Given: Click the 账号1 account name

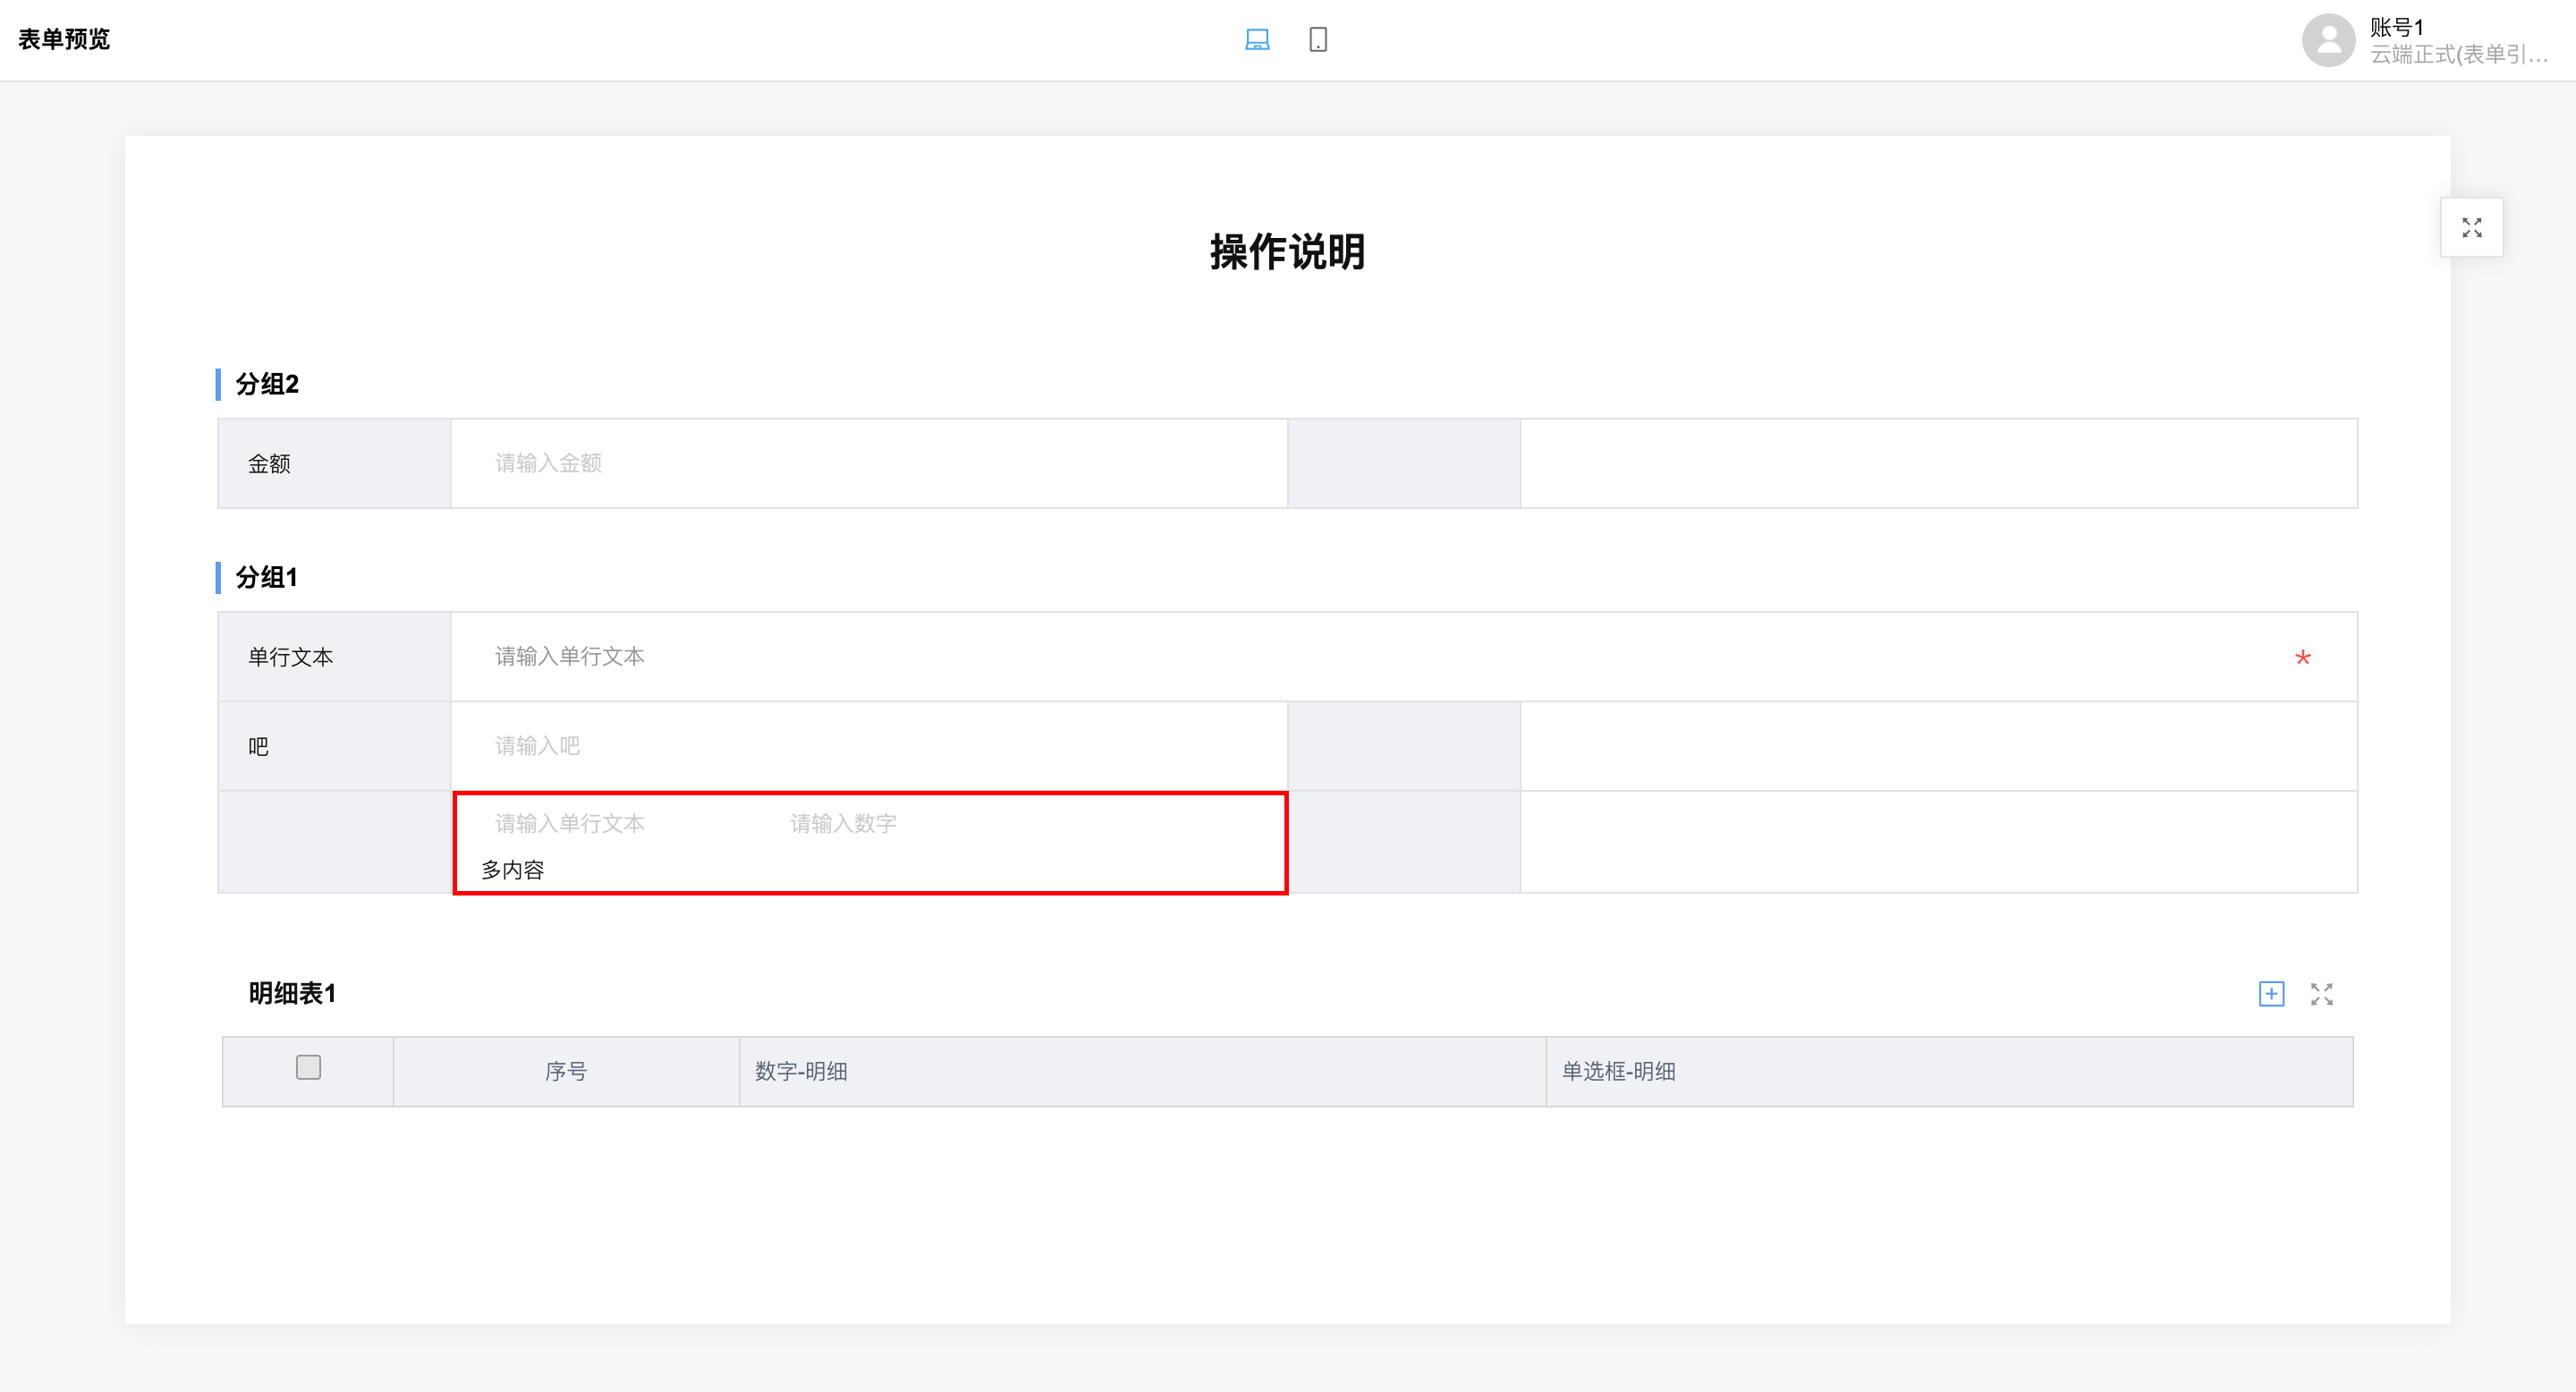Looking at the screenshot, I should pyautogui.click(x=2397, y=27).
